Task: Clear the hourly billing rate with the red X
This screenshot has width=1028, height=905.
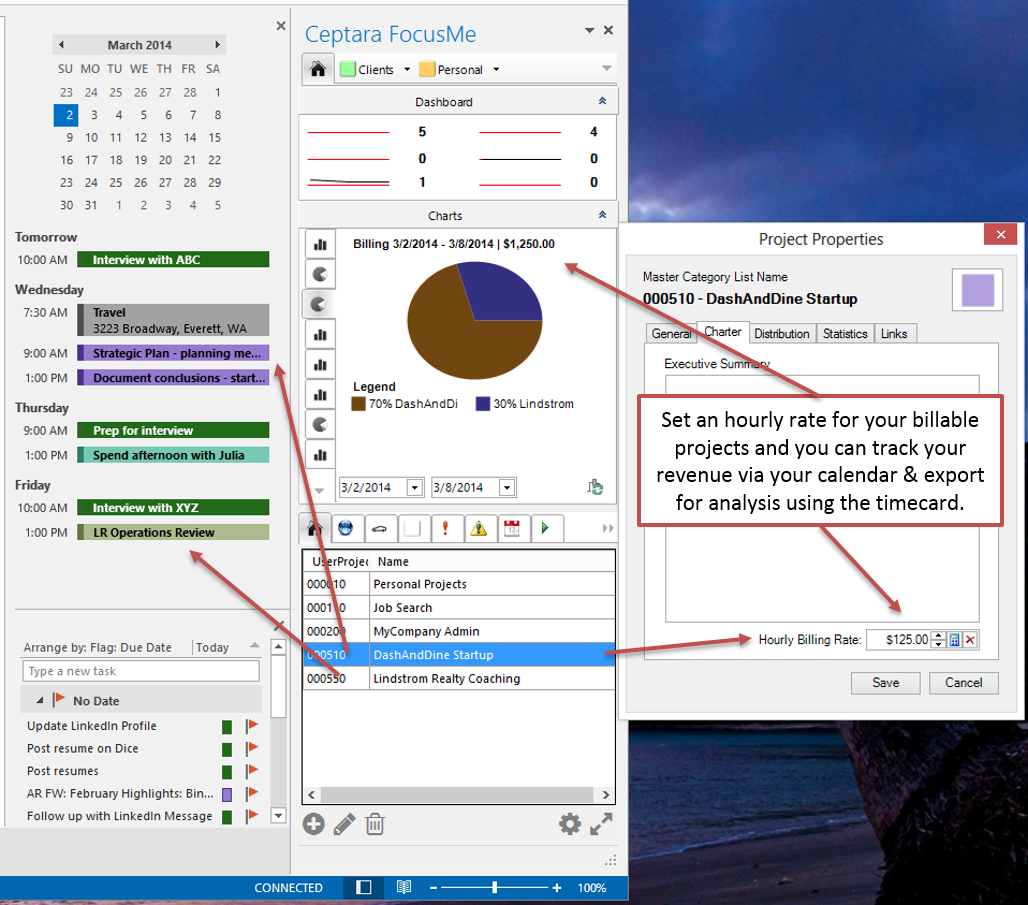Action: click(970, 640)
